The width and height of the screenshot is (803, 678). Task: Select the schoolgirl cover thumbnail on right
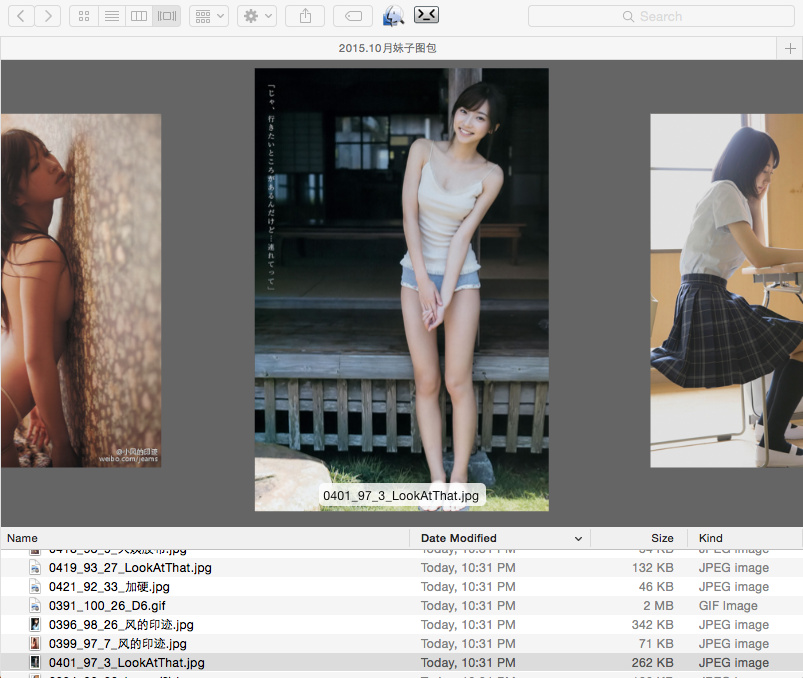coord(726,290)
